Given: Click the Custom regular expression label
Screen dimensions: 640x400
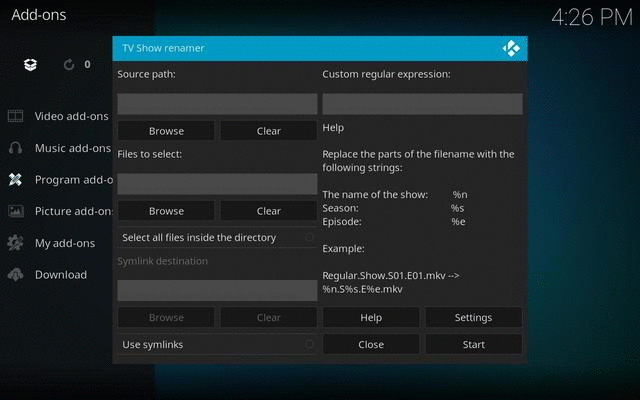Looking at the screenshot, I should point(387,74).
